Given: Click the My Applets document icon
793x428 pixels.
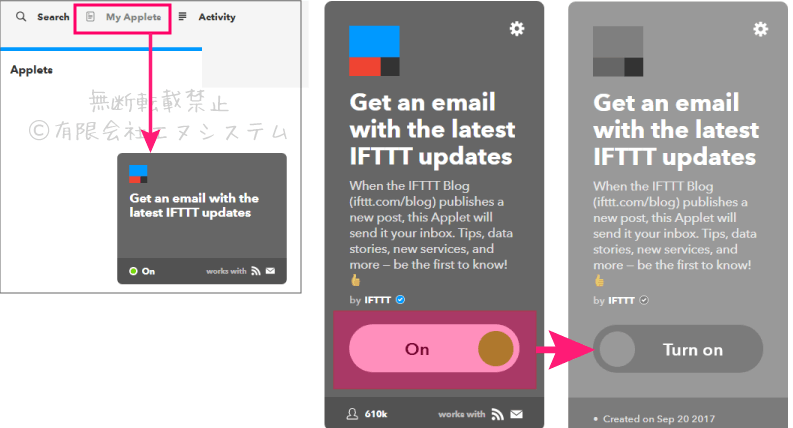Looking at the screenshot, I should pos(90,17).
